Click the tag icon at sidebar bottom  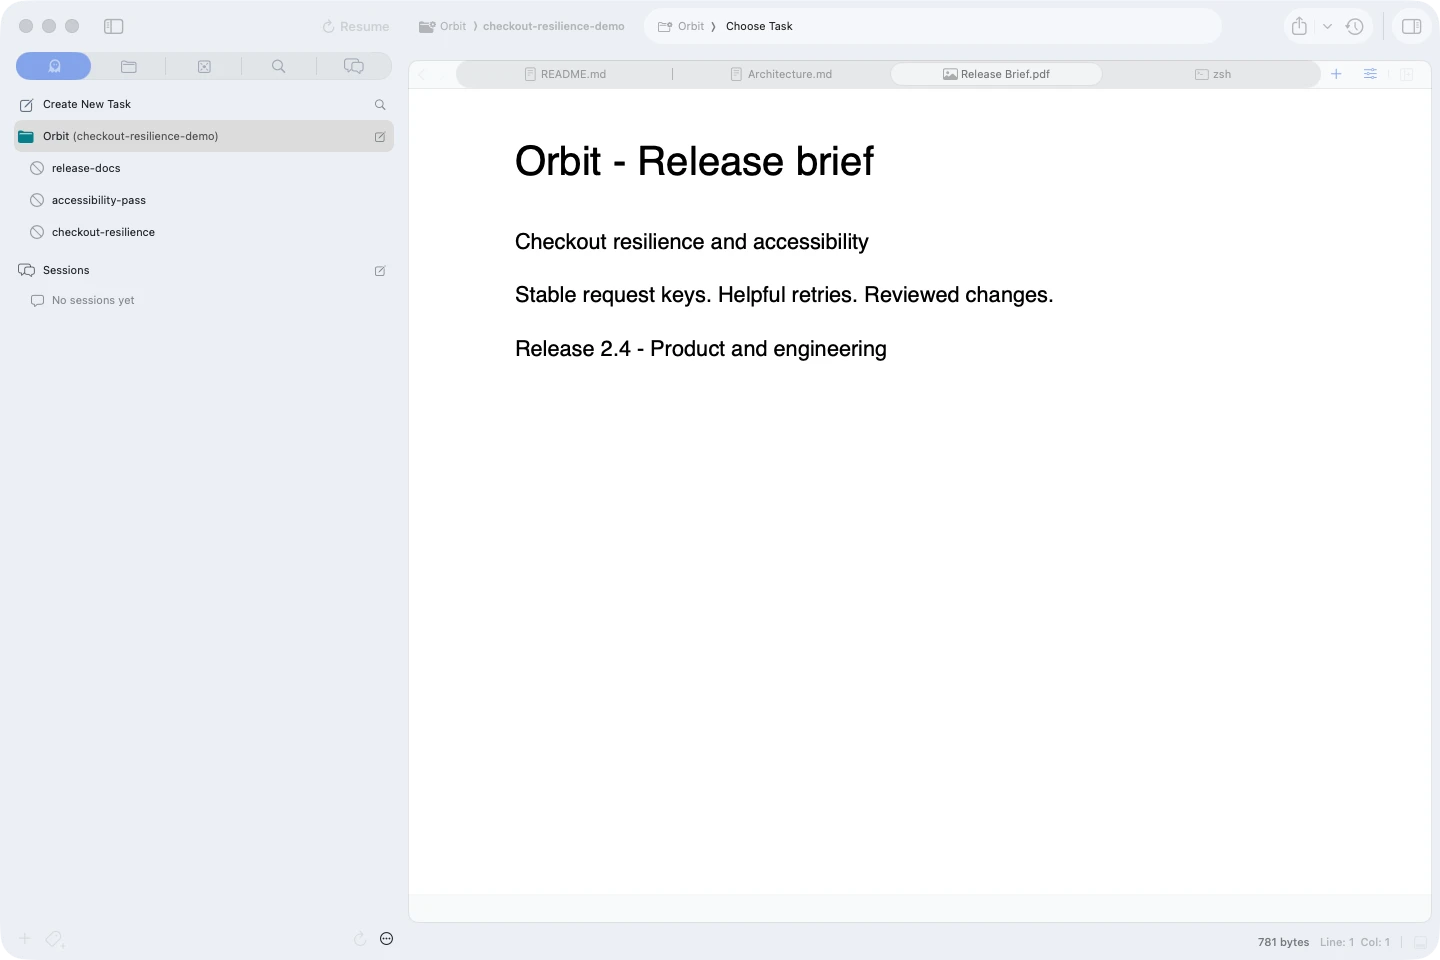click(55, 939)
